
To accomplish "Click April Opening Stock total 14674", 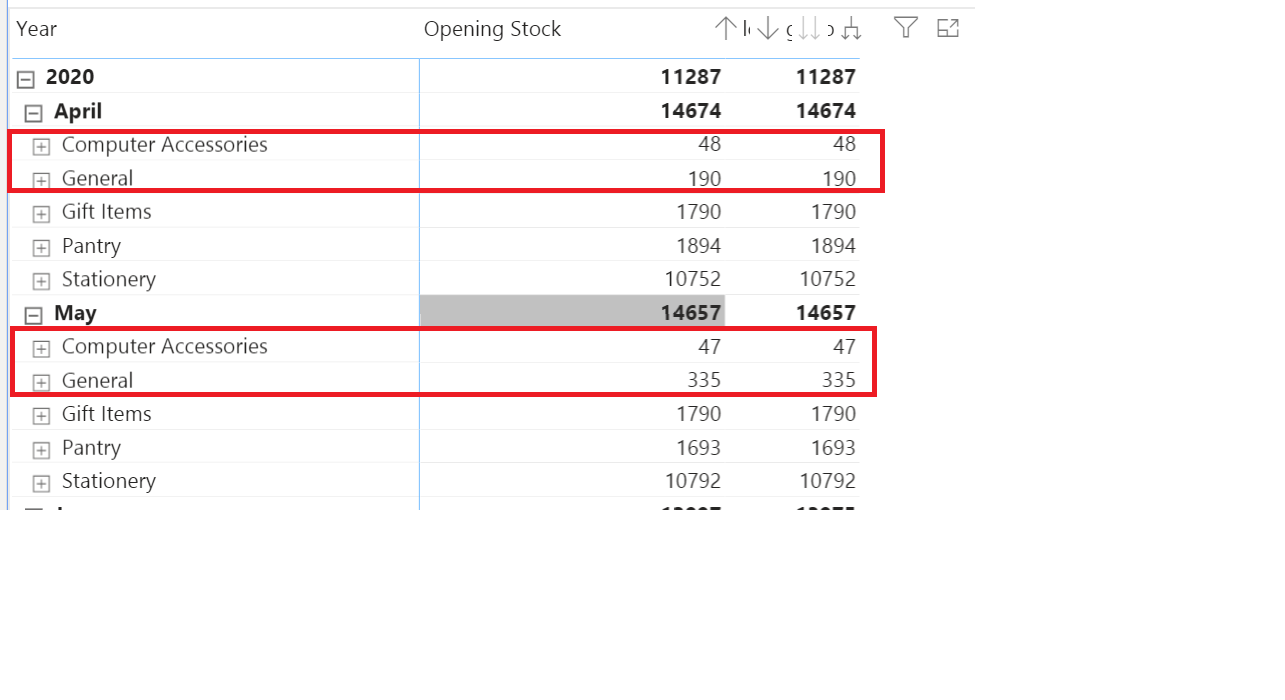I will click(691, 110).
